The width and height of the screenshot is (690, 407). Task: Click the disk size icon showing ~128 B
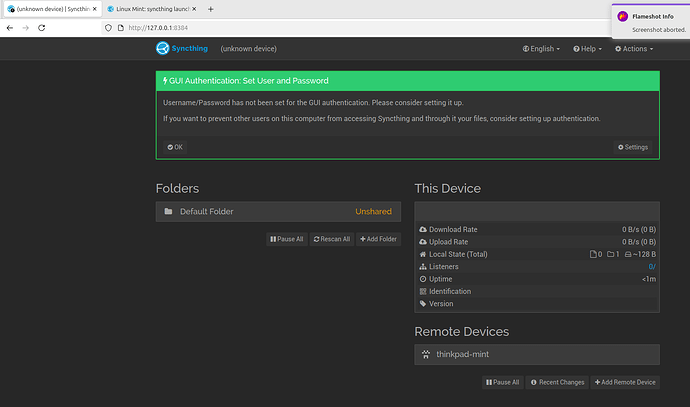coord(628,254)
